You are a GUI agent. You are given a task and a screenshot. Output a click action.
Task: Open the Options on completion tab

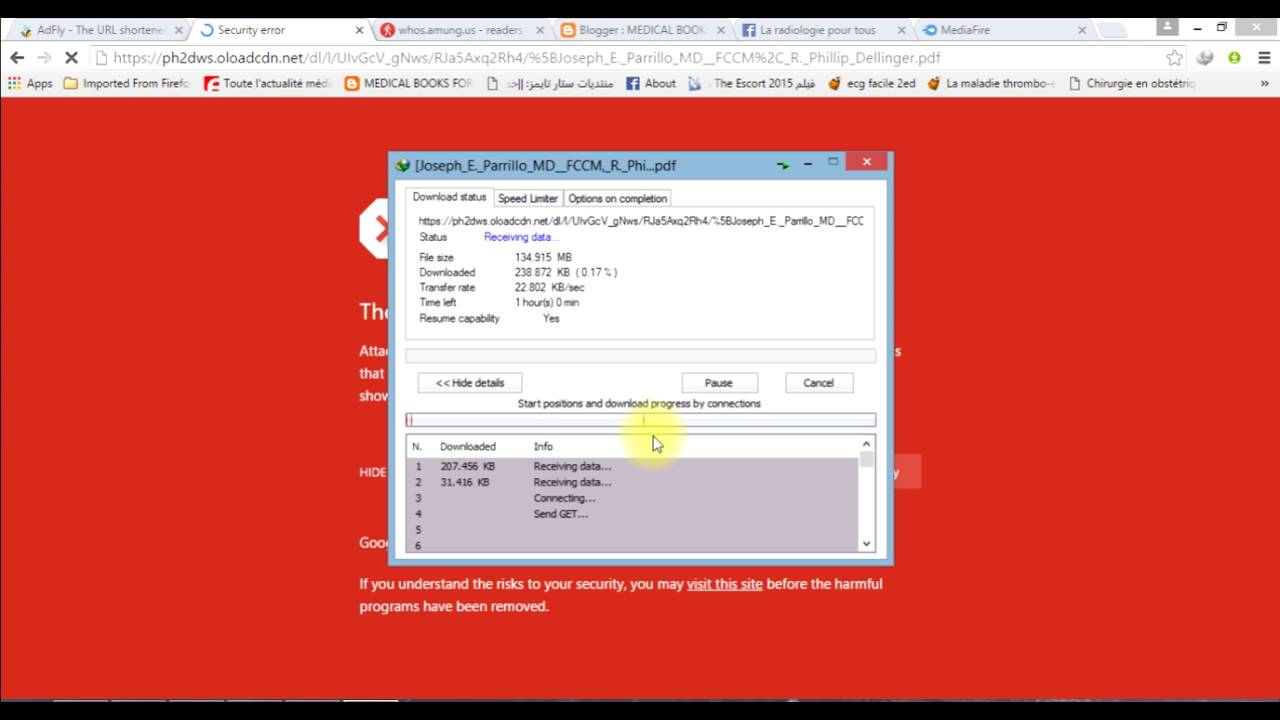[x=617, y=198]
